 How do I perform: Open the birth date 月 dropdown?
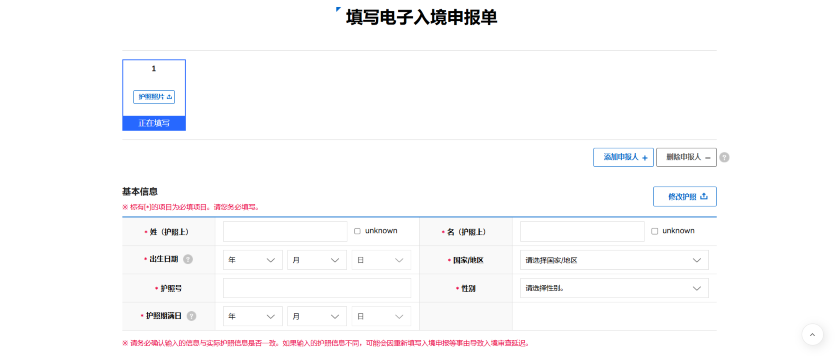(317, 260)
